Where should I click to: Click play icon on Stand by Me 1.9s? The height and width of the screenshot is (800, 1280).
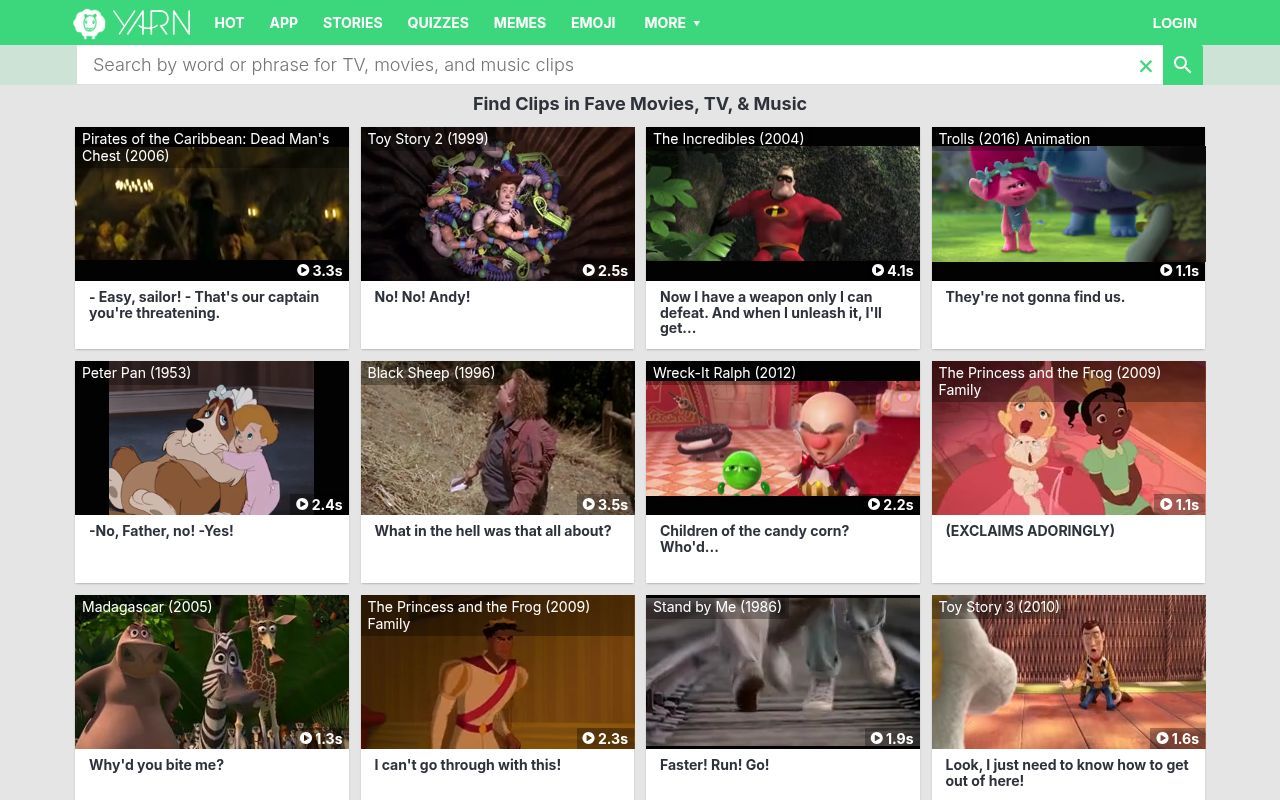tap(877, 738)
